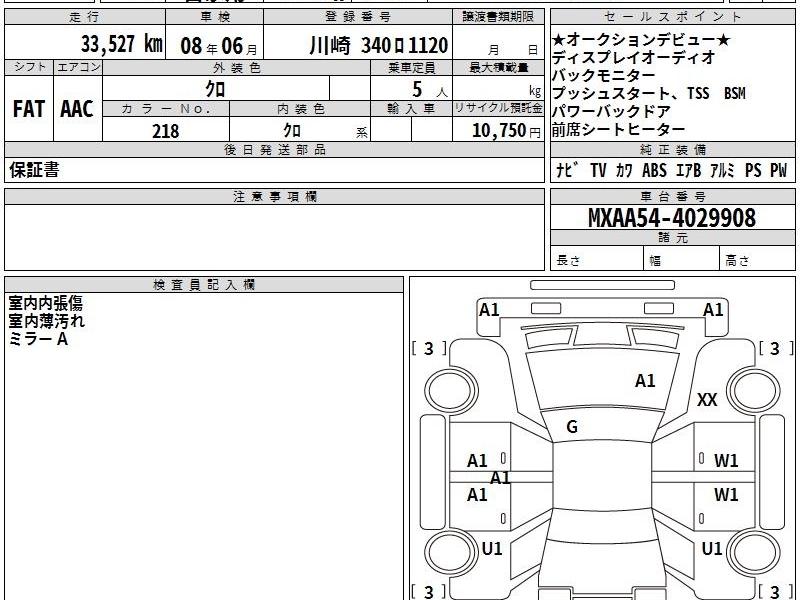Select the カワ equipment code
The width and height of the screenshot is (800, 600).
coord(624,170)
